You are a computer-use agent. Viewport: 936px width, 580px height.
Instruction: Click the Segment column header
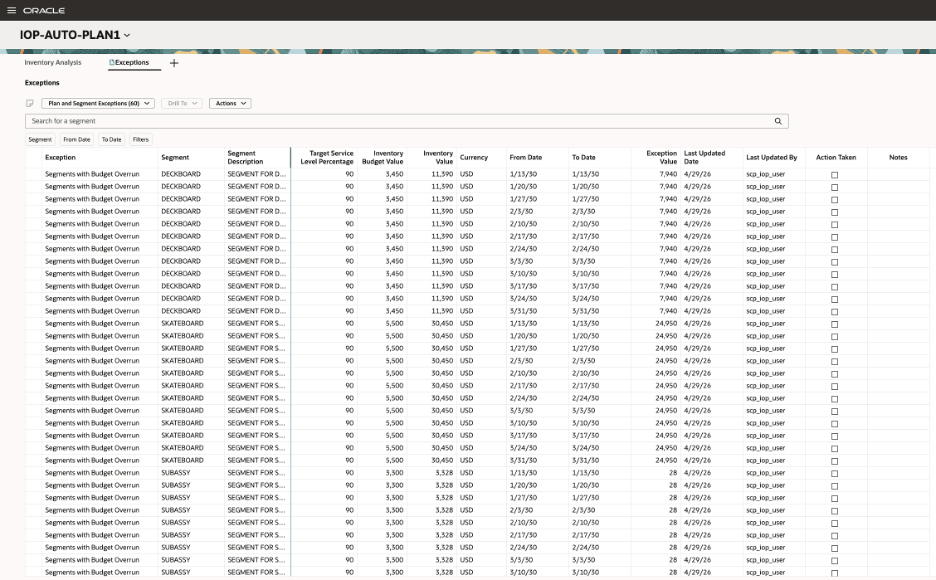[175, 158]
